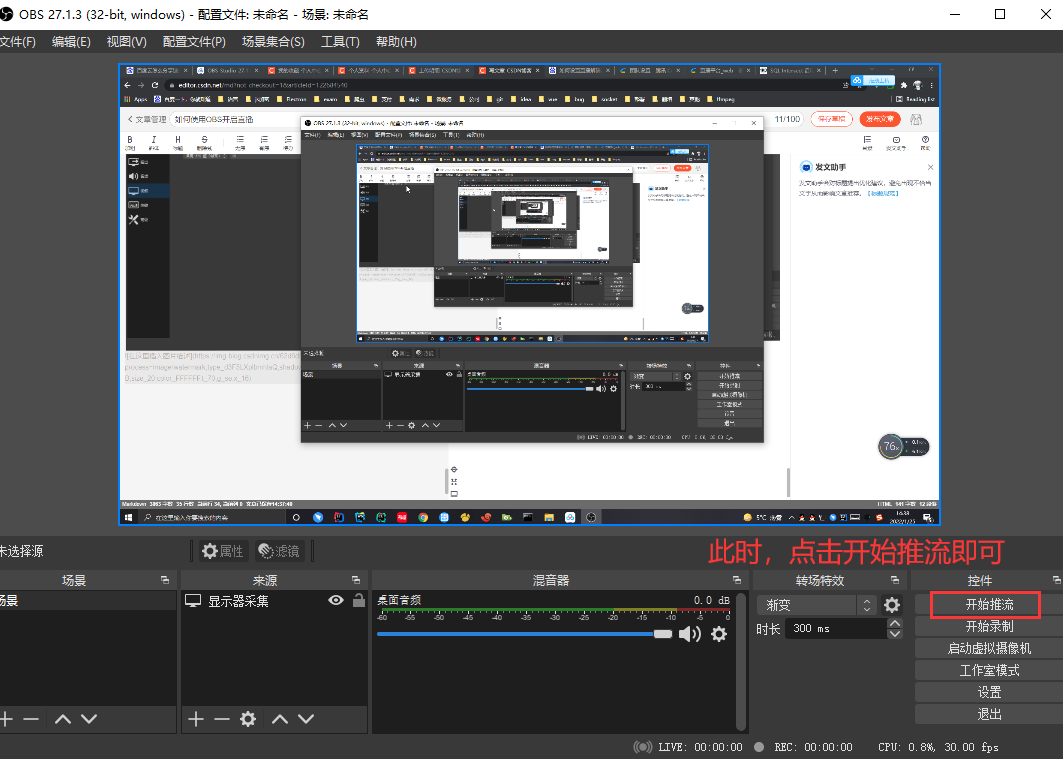Open transition properties gear next to 渐变
1063x759 pixels.
892,604
